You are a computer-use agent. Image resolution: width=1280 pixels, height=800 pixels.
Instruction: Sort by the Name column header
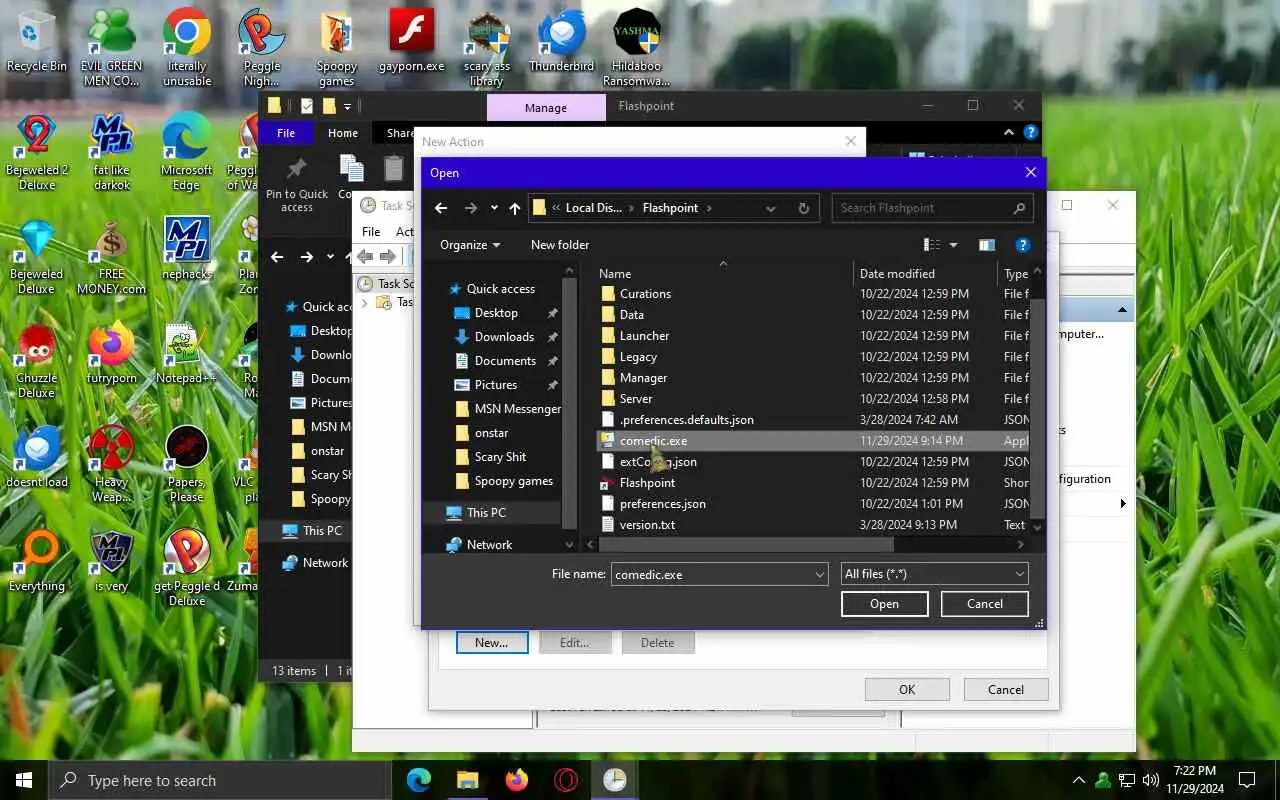(x=615, y=274)
